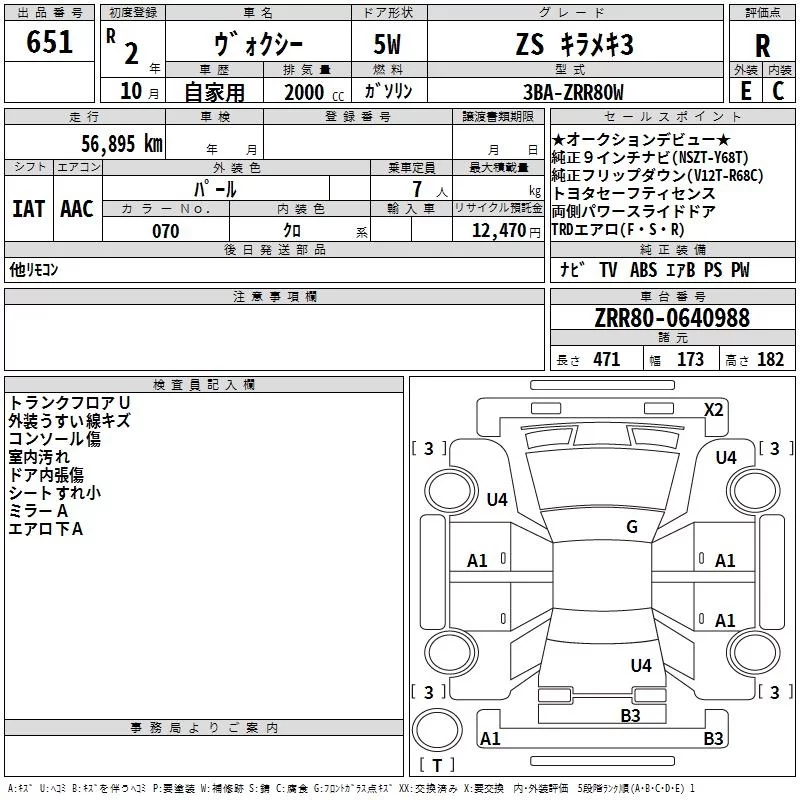Select PS in genuine equipment
Viewport: 800px width, 800px height.
[x=713, y=269]
